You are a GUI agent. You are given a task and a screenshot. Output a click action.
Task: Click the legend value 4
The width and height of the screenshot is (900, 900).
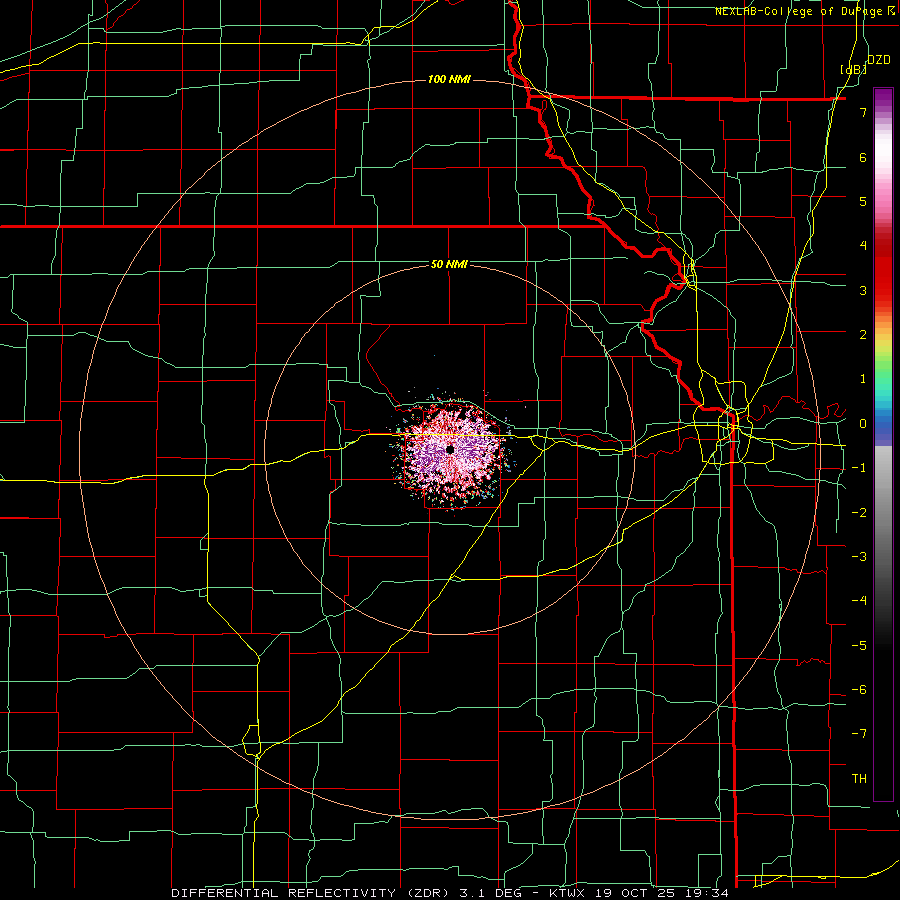coord(863,245)
